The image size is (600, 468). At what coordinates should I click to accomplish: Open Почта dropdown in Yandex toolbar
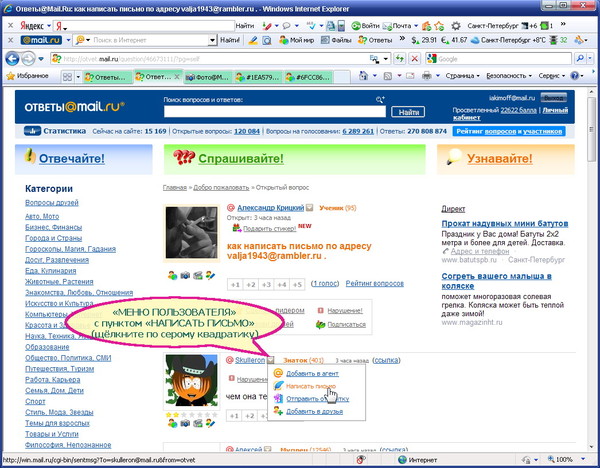pos(416,26)
